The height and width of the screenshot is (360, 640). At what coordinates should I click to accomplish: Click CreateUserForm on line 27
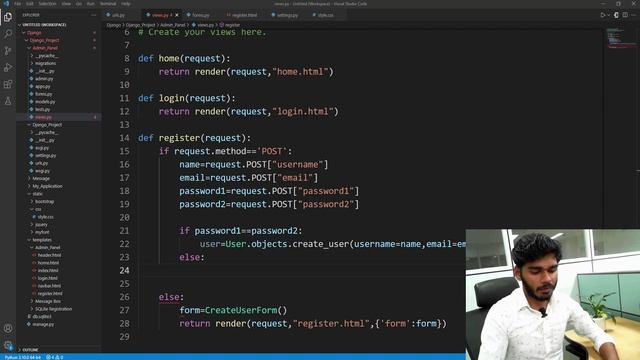pyautogui.click(x=241, y=310)
